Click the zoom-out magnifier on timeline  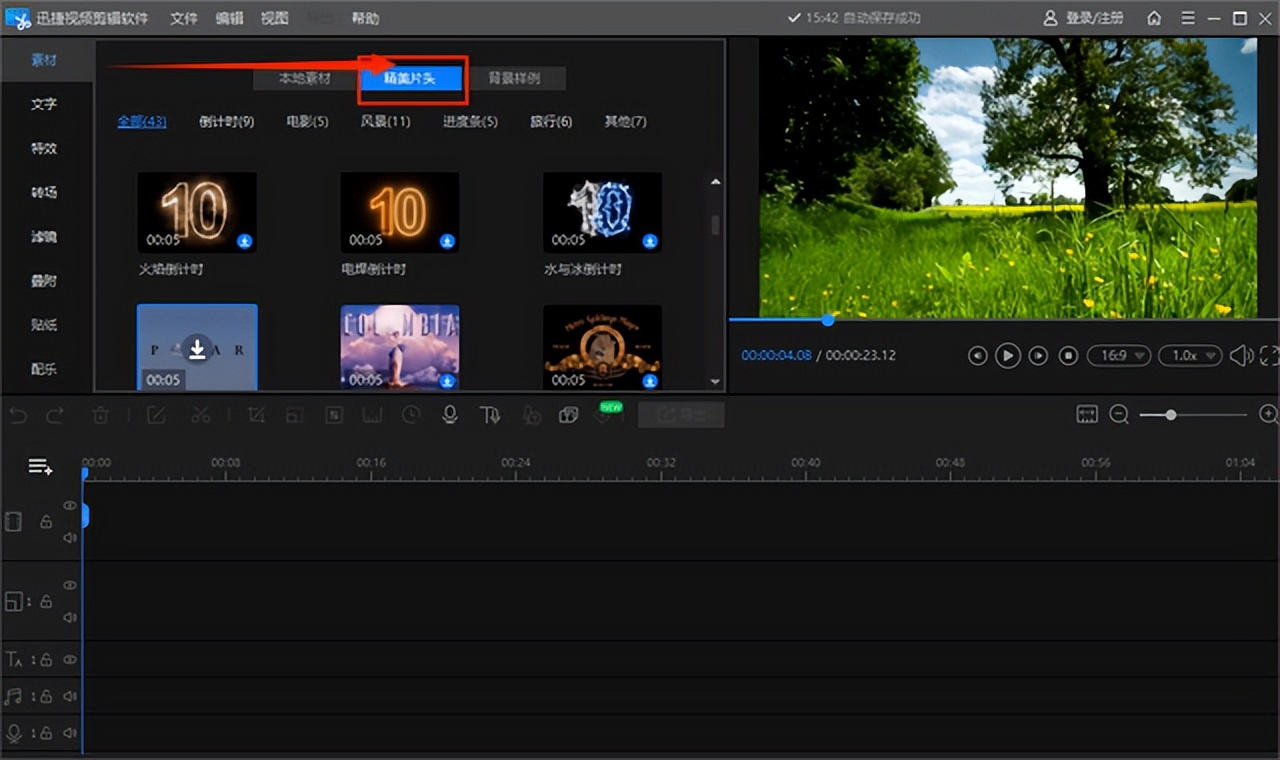[x=1119, y=415]
